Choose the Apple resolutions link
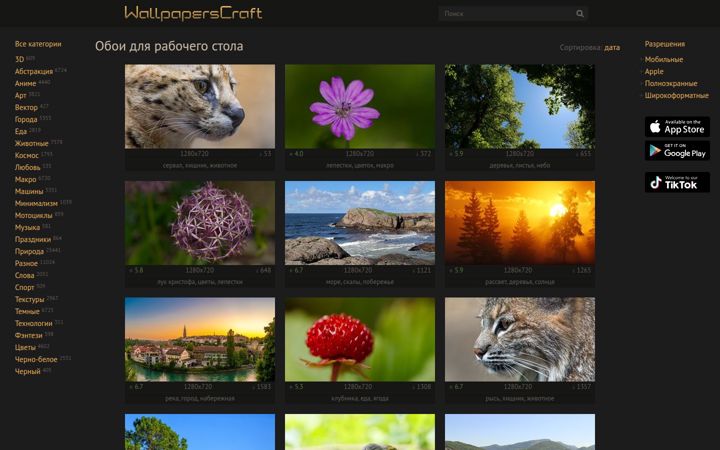 click(654, 72)
